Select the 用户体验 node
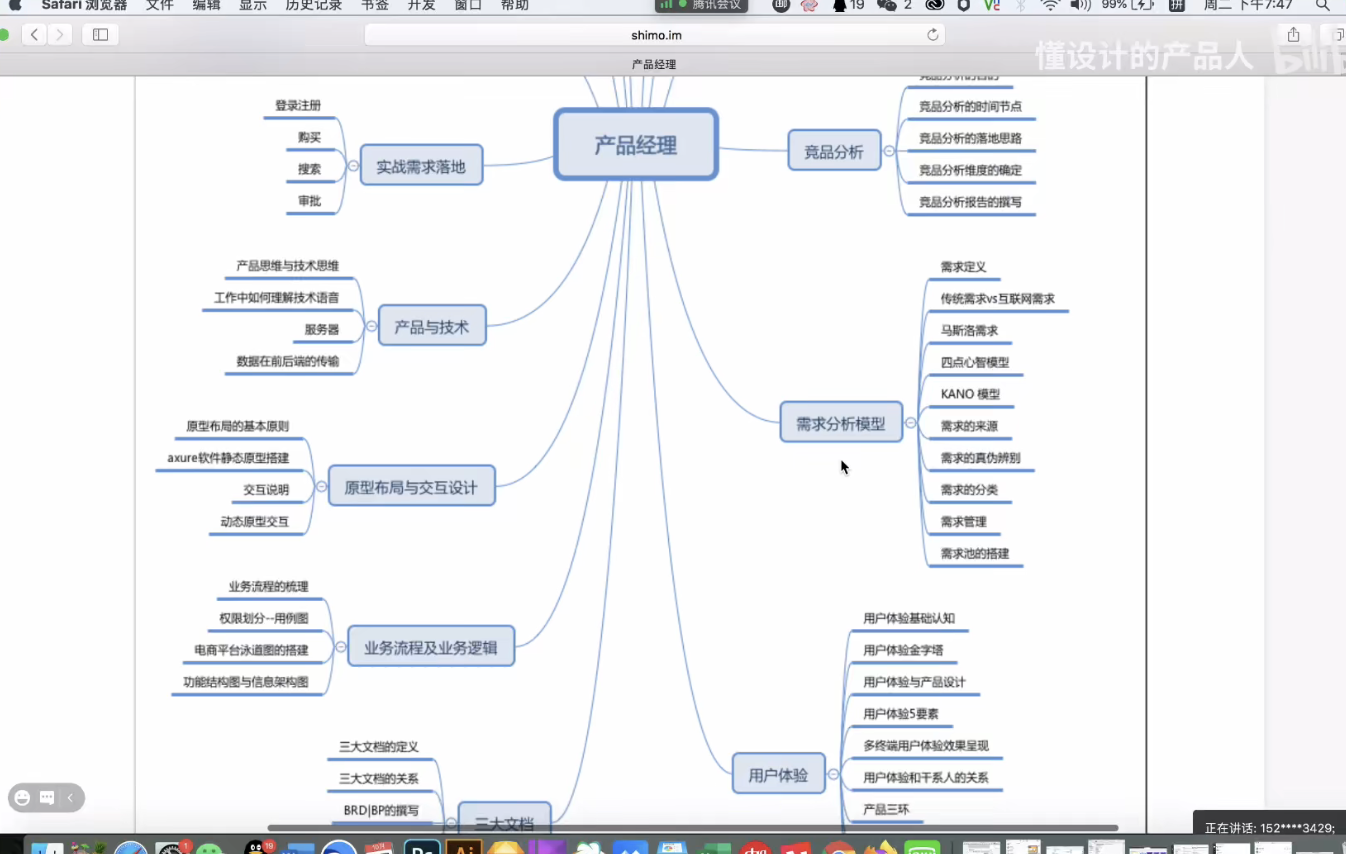The width and height of the screenshot is (1346, 854). click(779, 774)
